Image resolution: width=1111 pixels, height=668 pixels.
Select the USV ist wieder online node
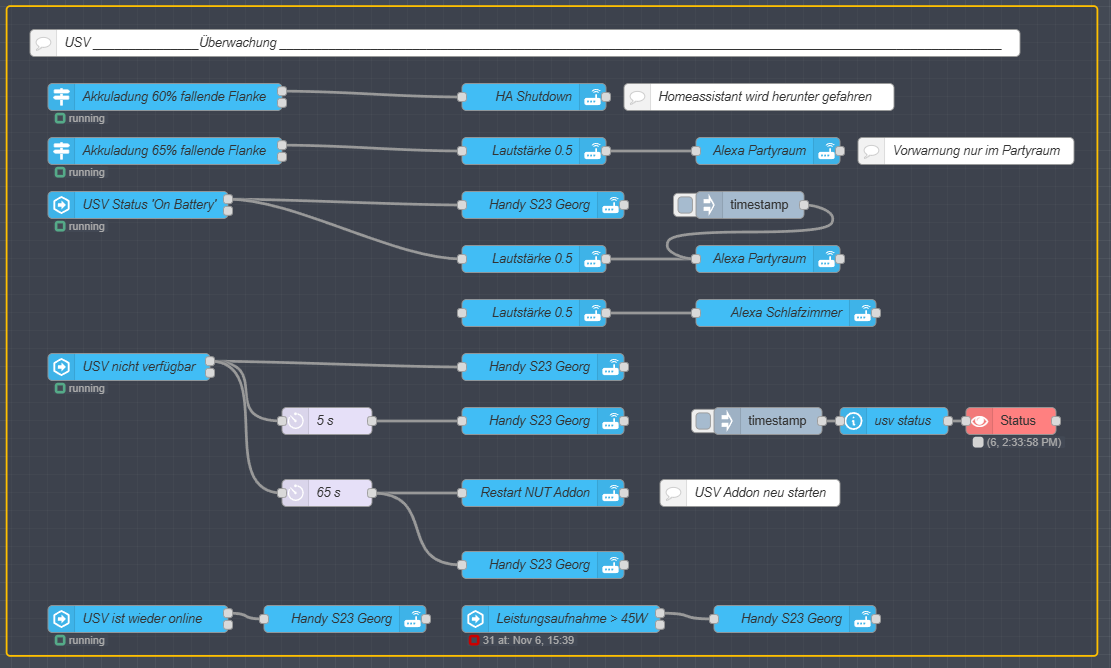(142, 619)
